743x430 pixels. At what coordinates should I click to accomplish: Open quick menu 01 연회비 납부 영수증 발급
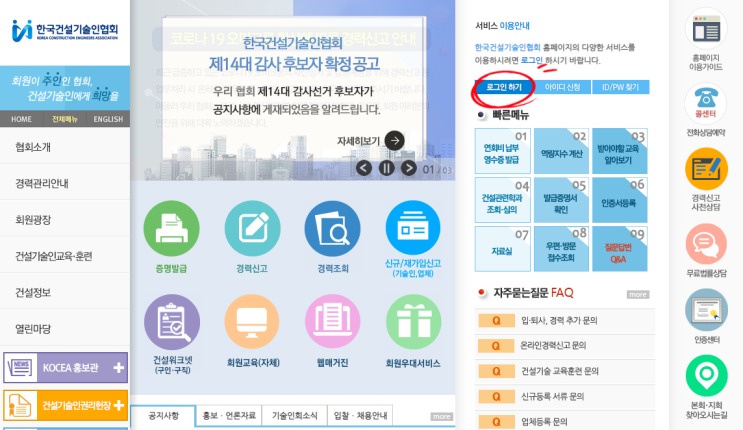pos(503,151)
